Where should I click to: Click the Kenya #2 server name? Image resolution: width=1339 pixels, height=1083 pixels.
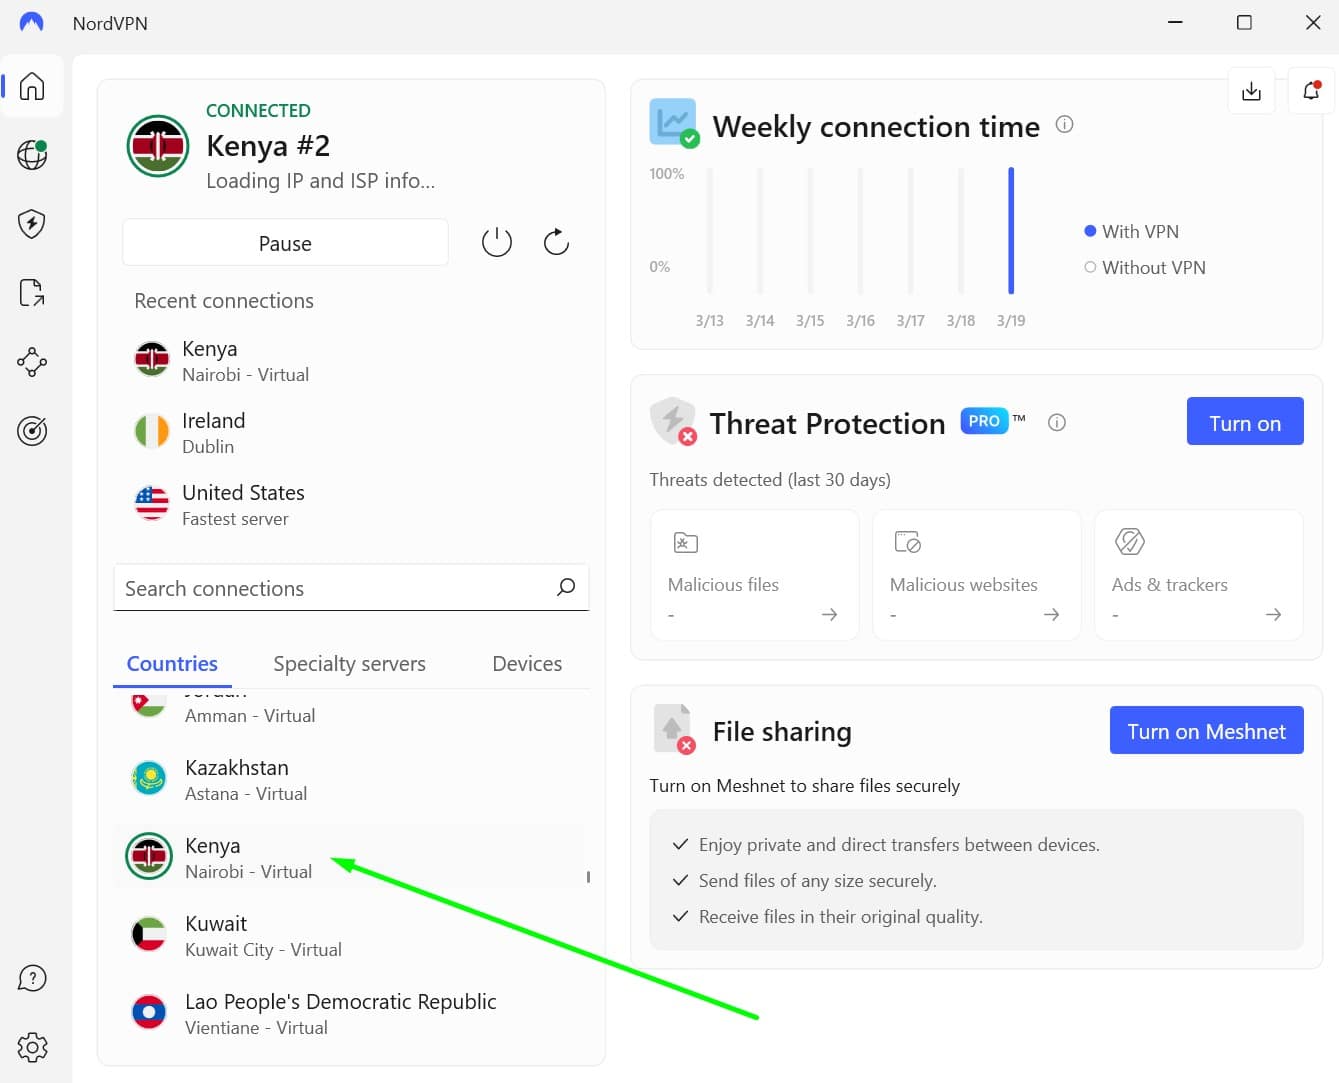268,146
